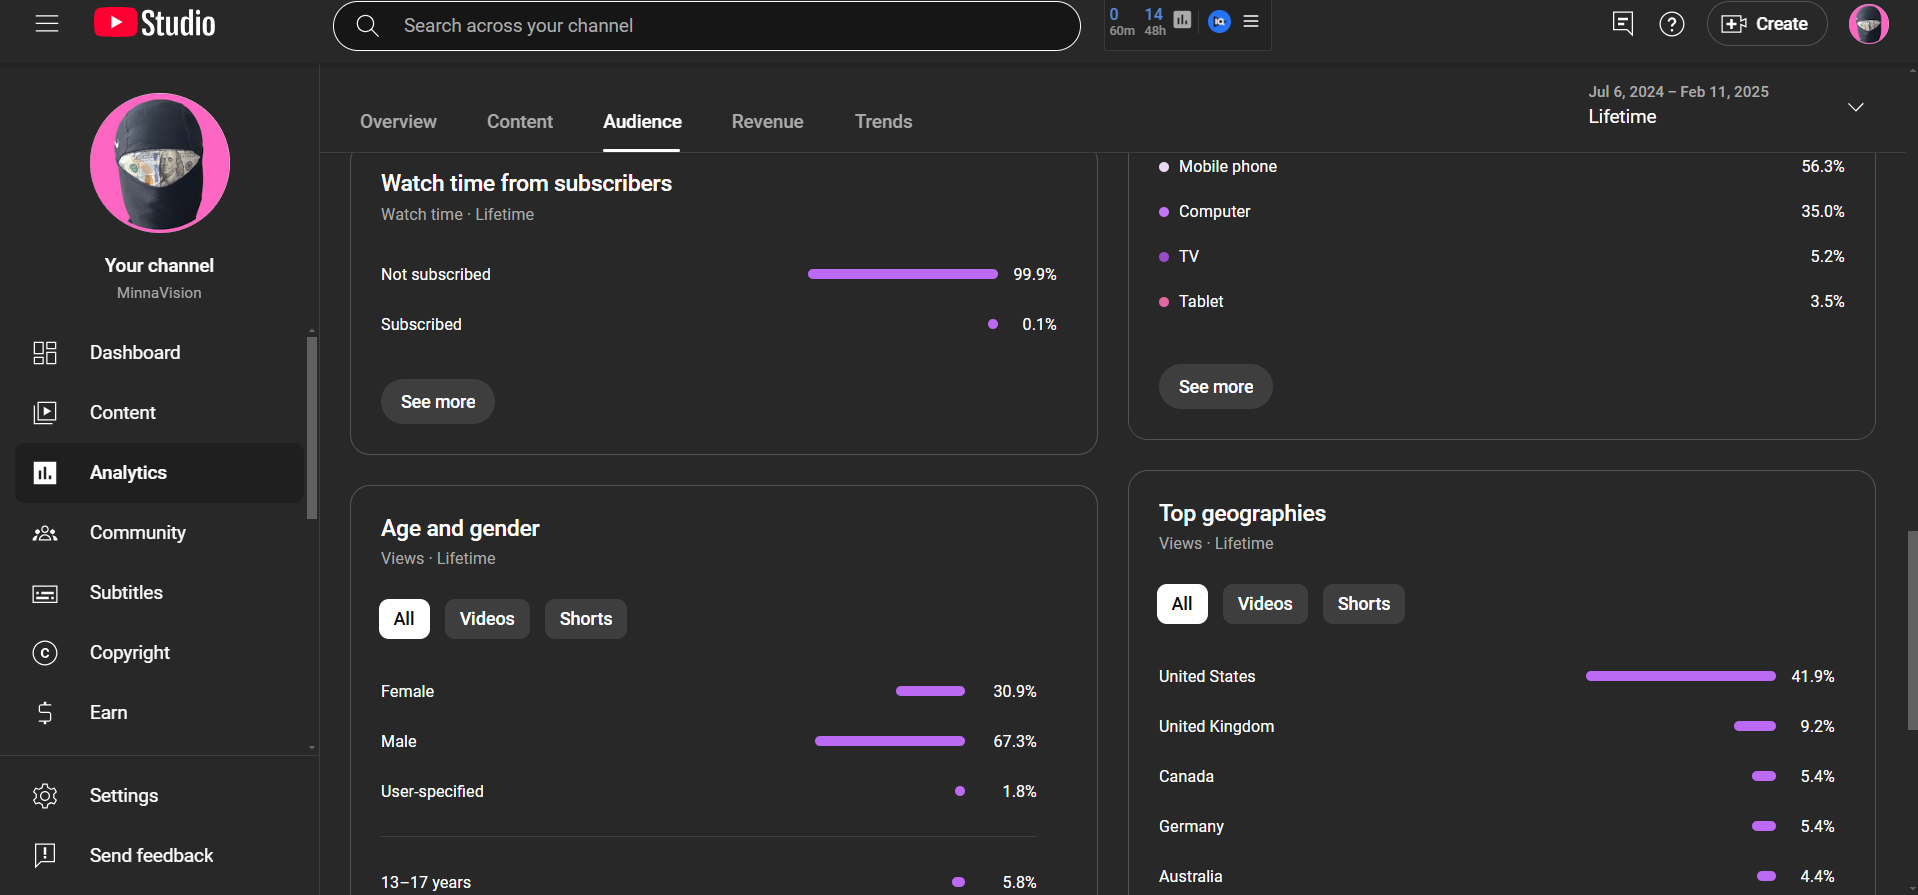The image size is (1918, 895).
Task: Open the extension list menu icon
Action: 1251,21
